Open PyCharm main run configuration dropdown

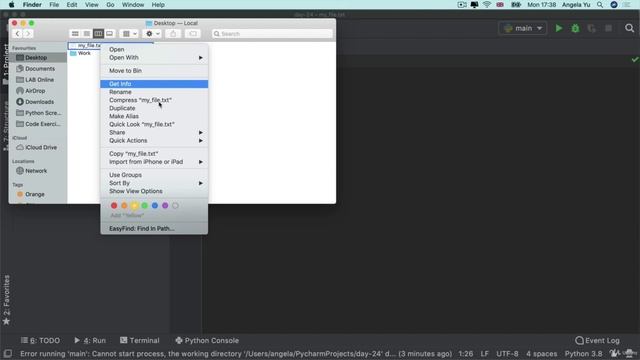[x=522, y=28]
